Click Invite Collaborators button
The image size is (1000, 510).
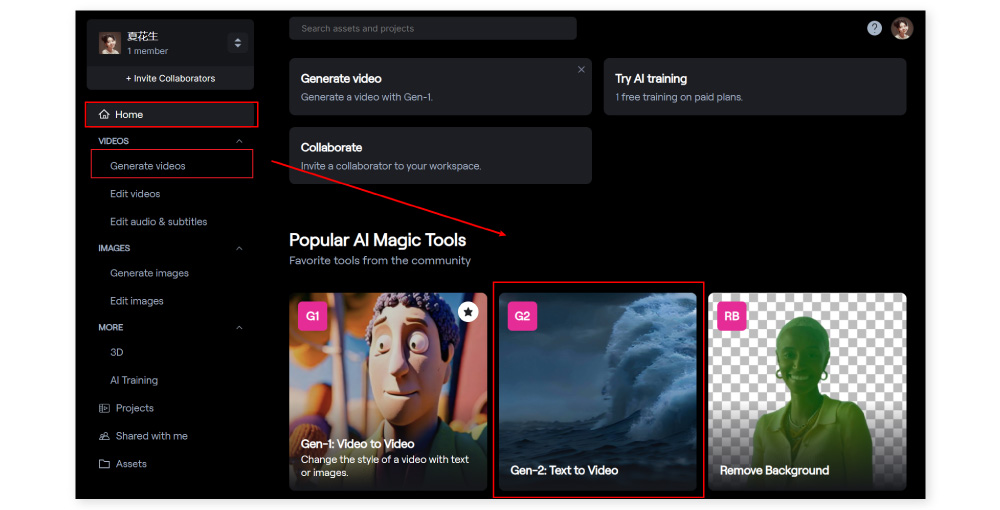coord(170,78)
